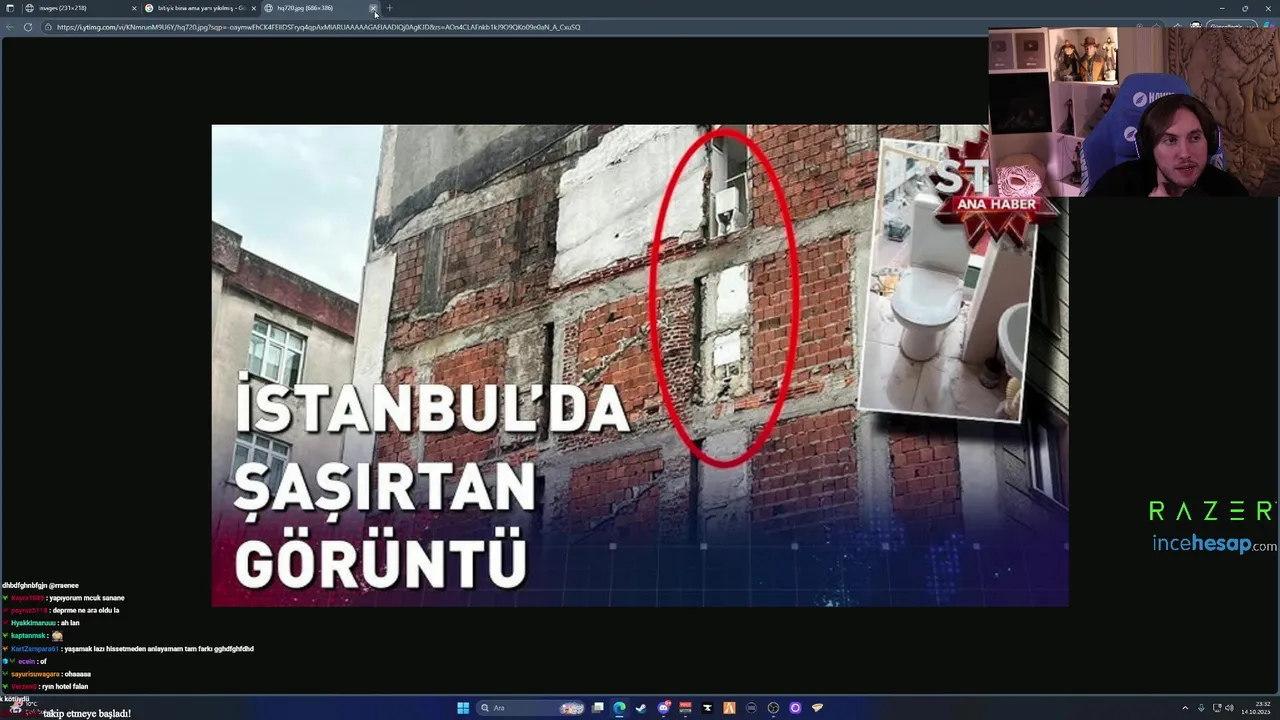The height and width of the screenshot is (720, 1280).
Task: Click ecein's chat message 'of'
Action: coord(26,662)
